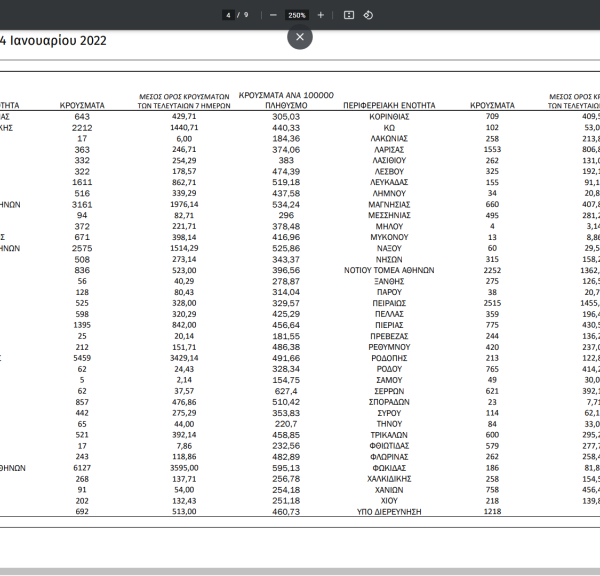Select the 'ΡΕΘΥΜΝΟΥ' region name
The width and height of the screenshot is (600, 576).
click(x=389, y=347)
